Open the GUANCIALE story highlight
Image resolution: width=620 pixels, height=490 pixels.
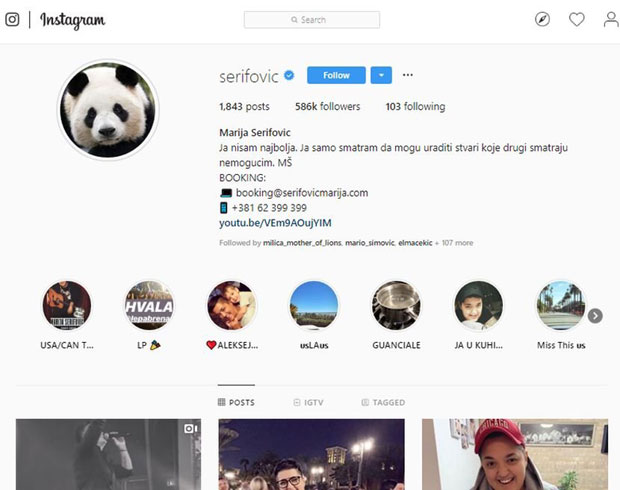click(x=396, y=306)
